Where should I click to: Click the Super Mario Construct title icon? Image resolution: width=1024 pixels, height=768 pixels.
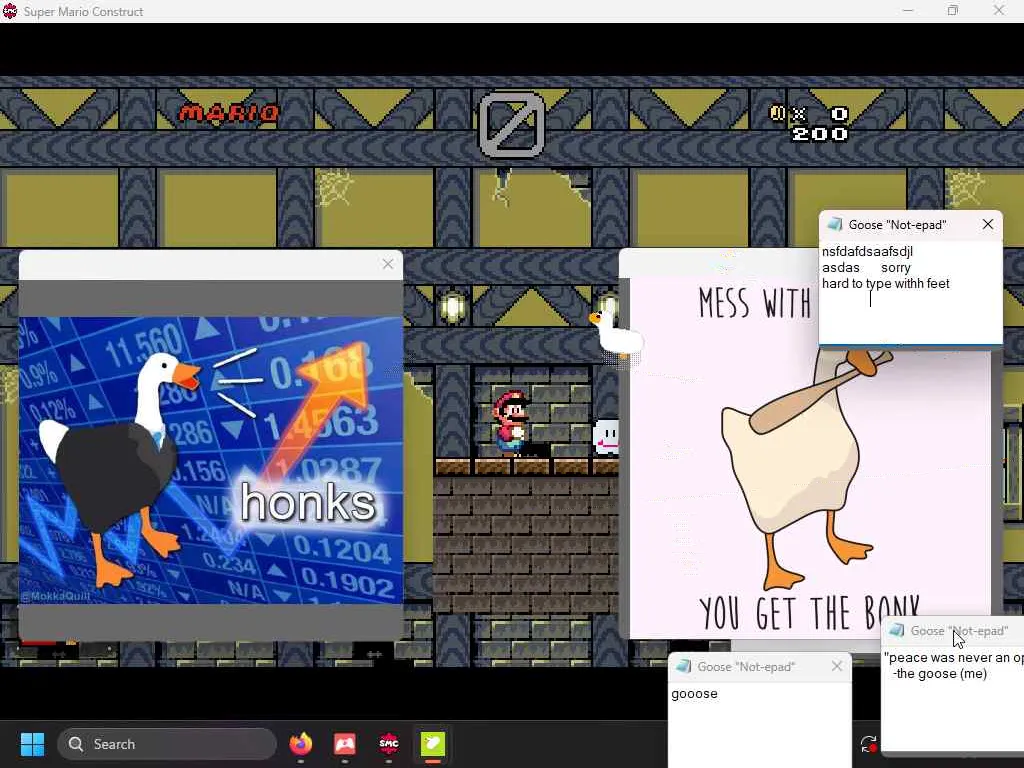[x=10, y=11]
